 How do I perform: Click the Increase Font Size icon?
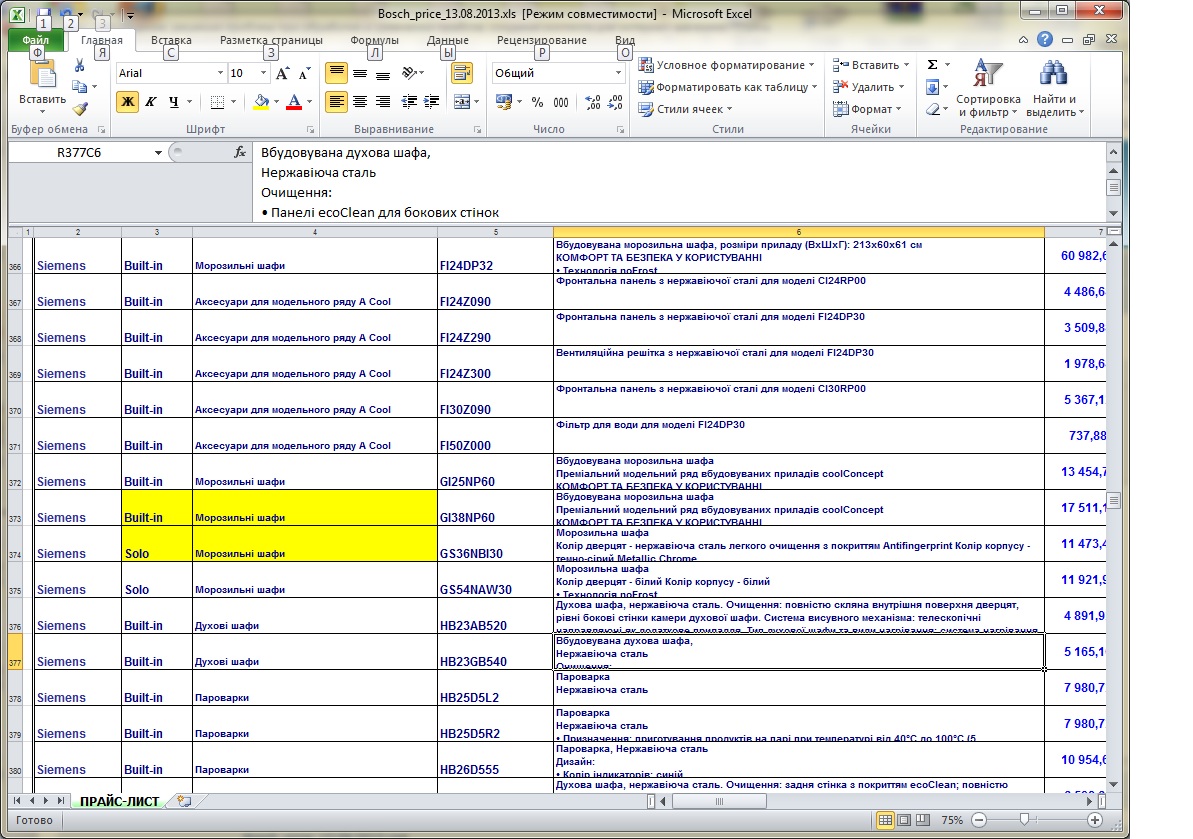click(x=282, y=73)
